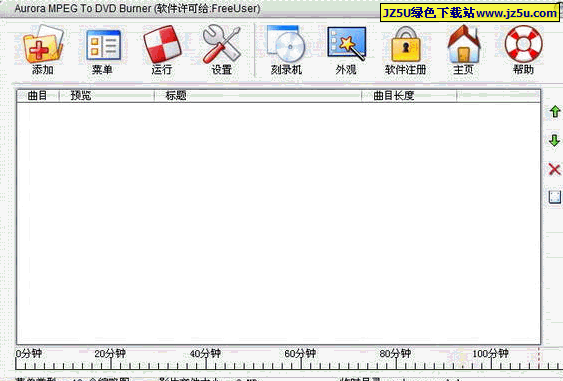Open 帮助 (Help) lifebuoy icon
The image size is (563, 381).
tap(524, 44)
